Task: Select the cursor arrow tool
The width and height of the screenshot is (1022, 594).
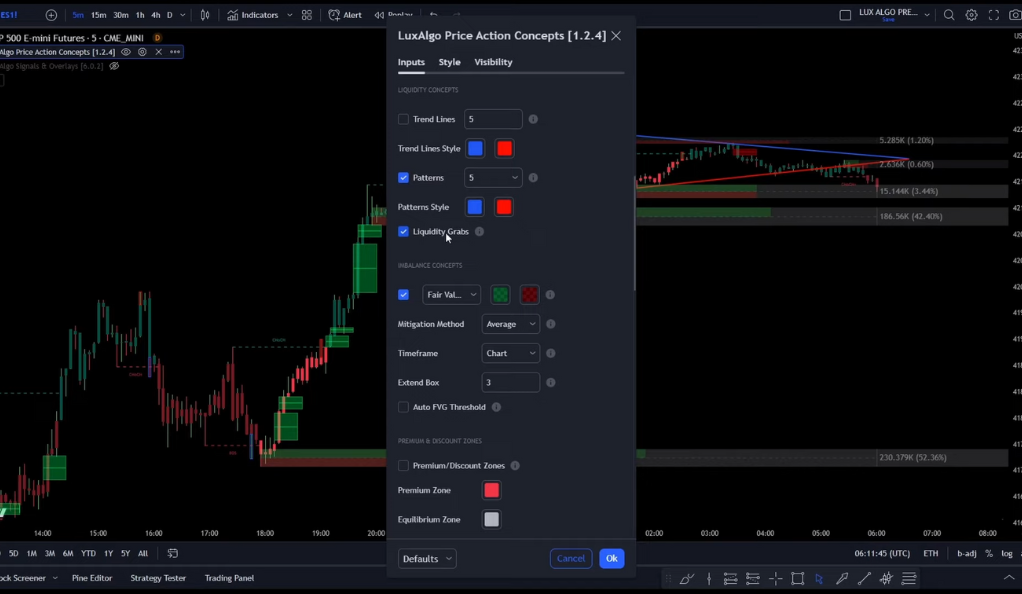Action: pyautogui.click(x=819, y=578)
